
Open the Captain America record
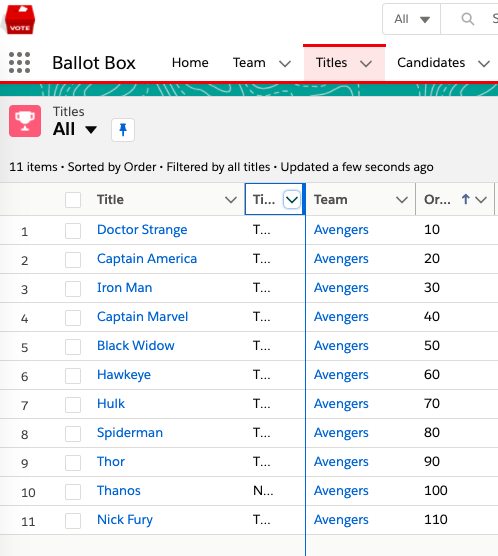(x=147, y=259)
